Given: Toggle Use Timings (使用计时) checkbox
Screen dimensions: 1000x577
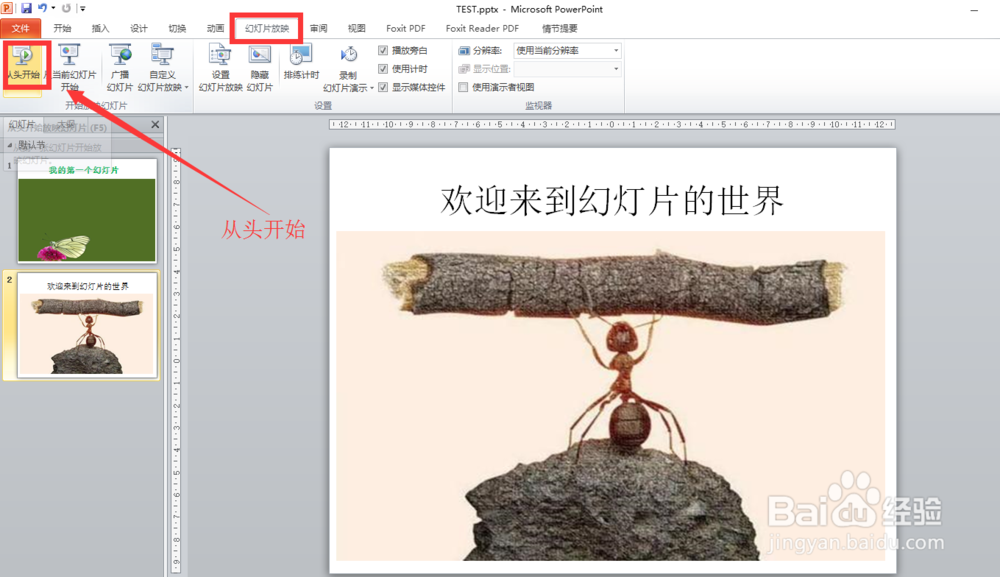Looking at the screenshot, I should (x=383, y=68).
